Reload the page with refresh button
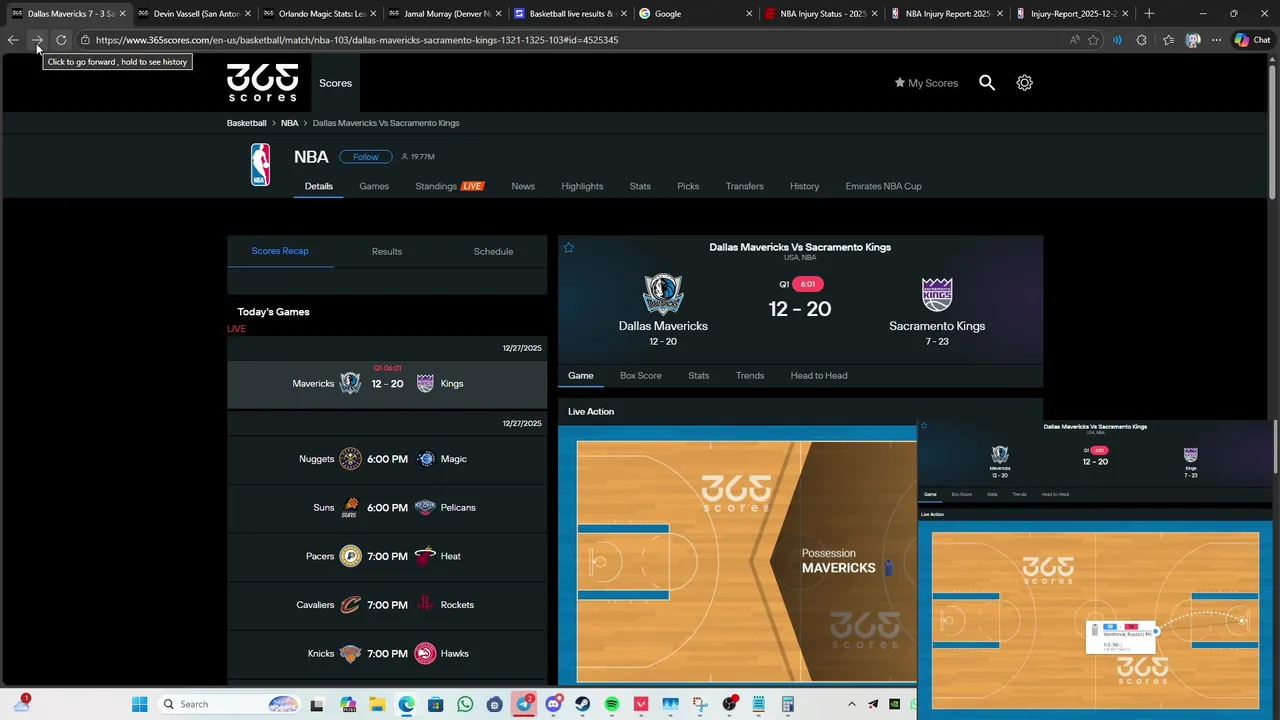 coord(61,40)
